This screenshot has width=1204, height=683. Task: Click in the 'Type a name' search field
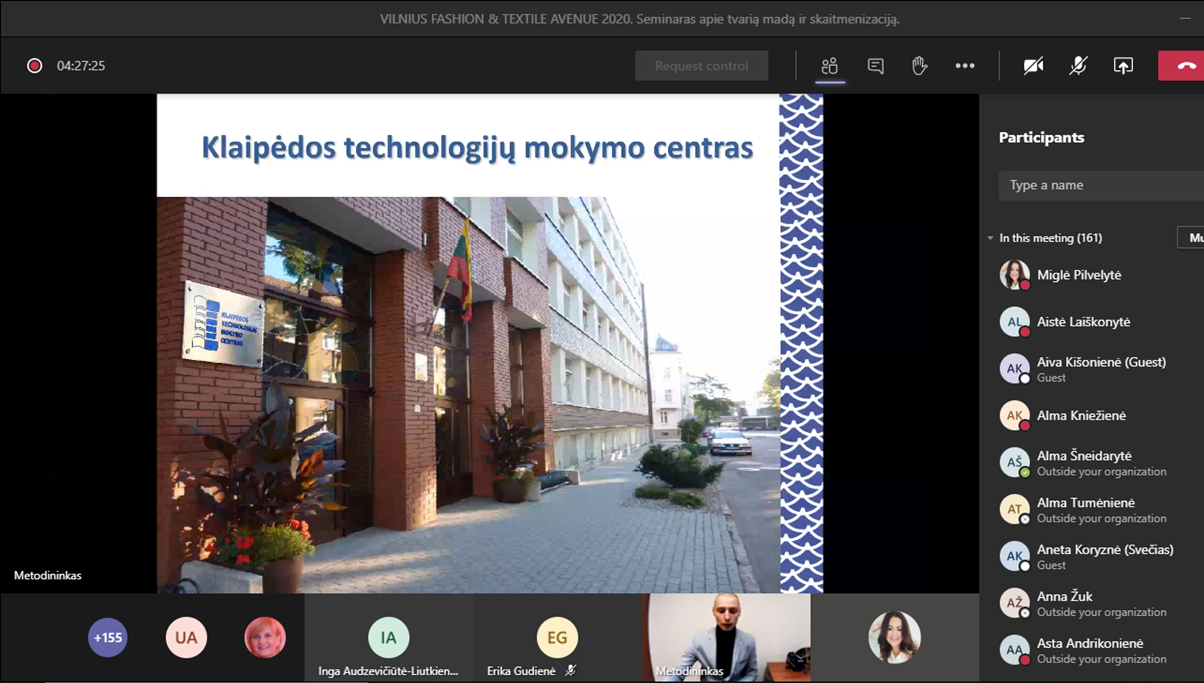[1100, 185]
